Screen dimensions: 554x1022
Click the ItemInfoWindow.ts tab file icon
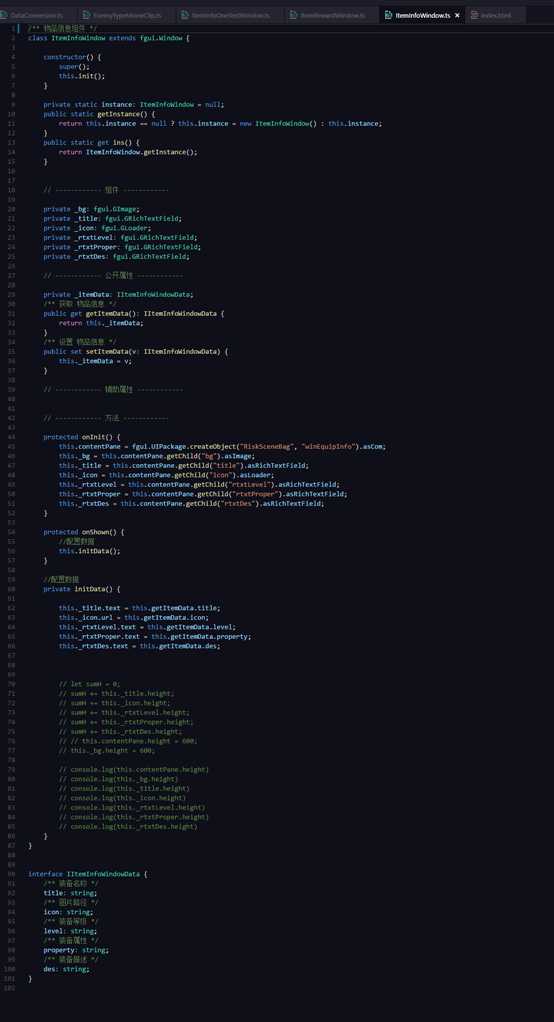(388, 15)
